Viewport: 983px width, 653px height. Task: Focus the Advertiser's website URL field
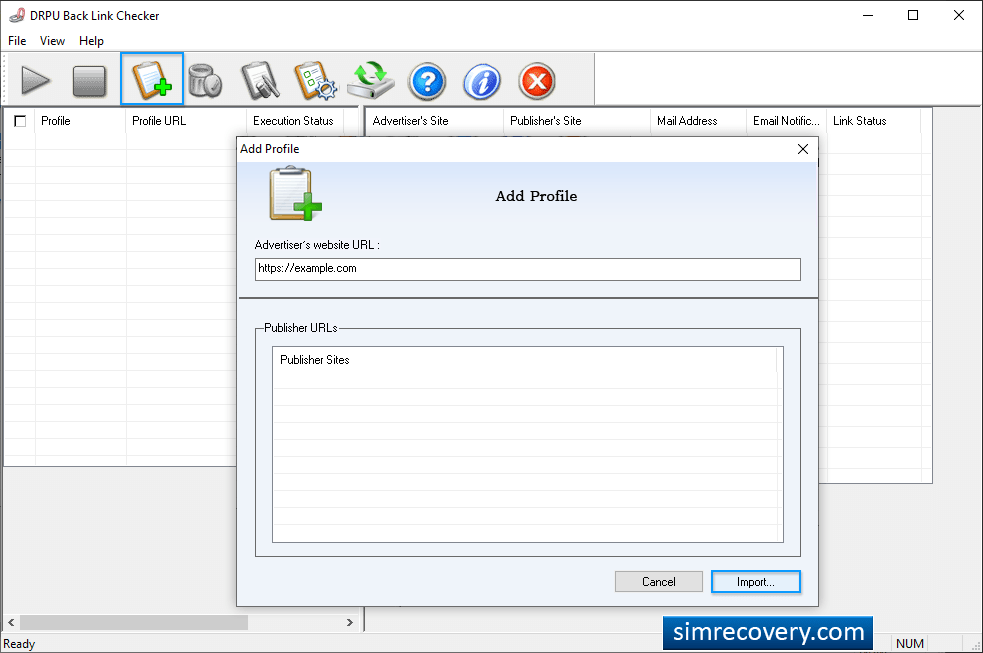click(527, 269)
